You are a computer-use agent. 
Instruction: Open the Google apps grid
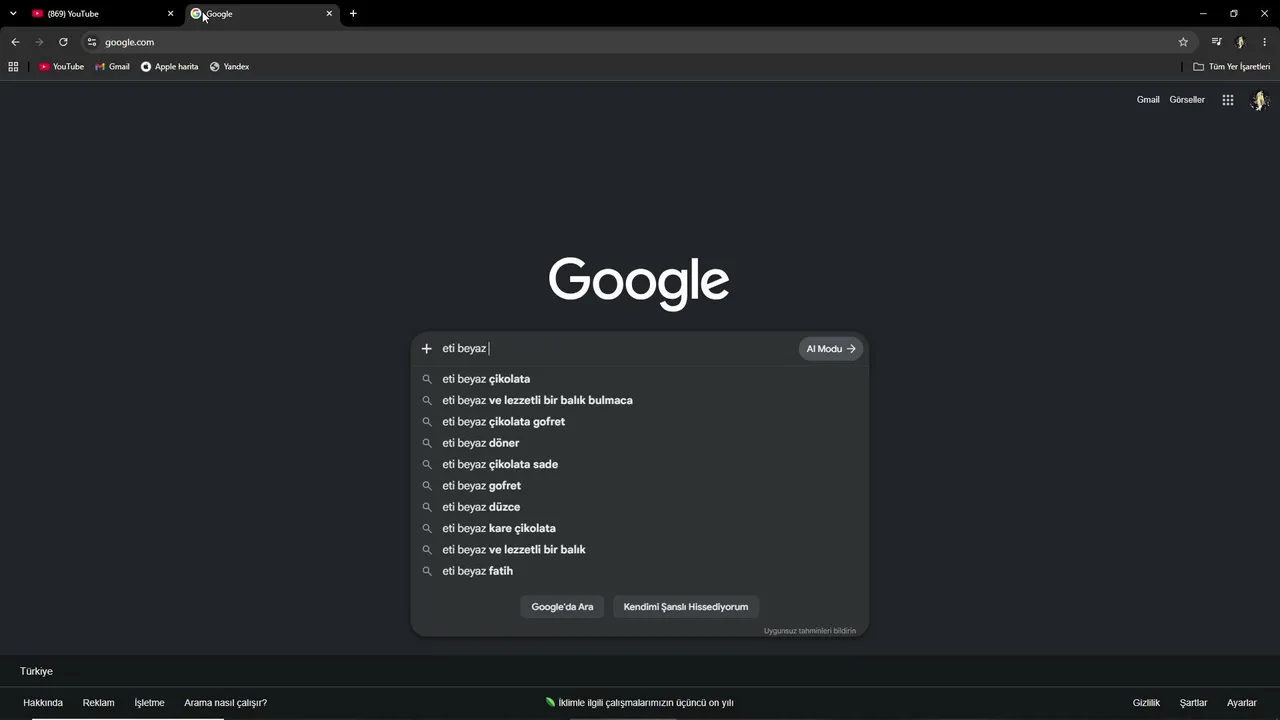1228,100
